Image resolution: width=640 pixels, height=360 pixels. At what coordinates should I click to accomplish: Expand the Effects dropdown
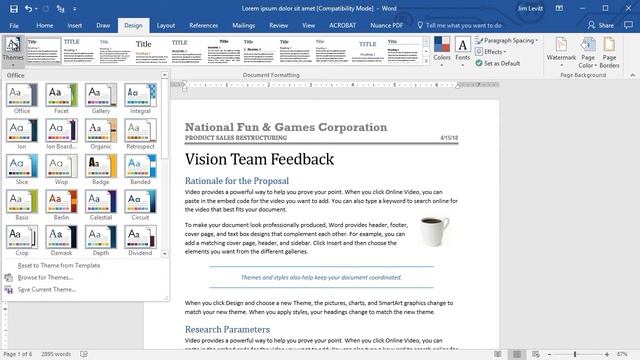point(491,52)
